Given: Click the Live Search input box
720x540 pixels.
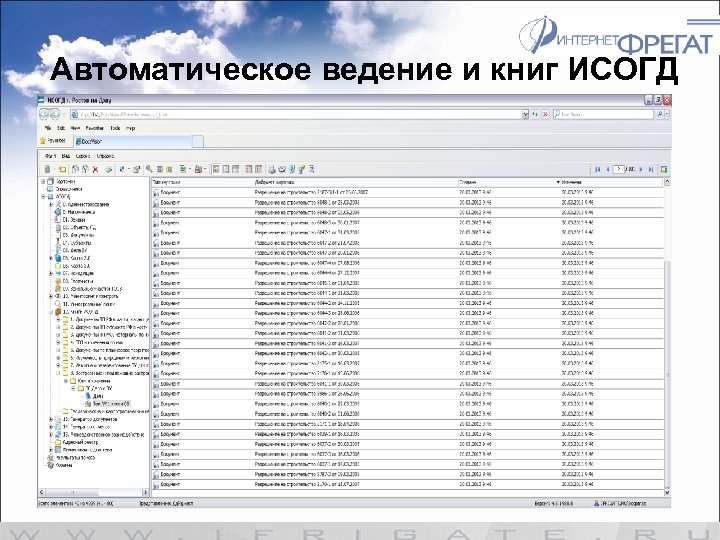Looking at the screenshot, I should tap(603, 114).
